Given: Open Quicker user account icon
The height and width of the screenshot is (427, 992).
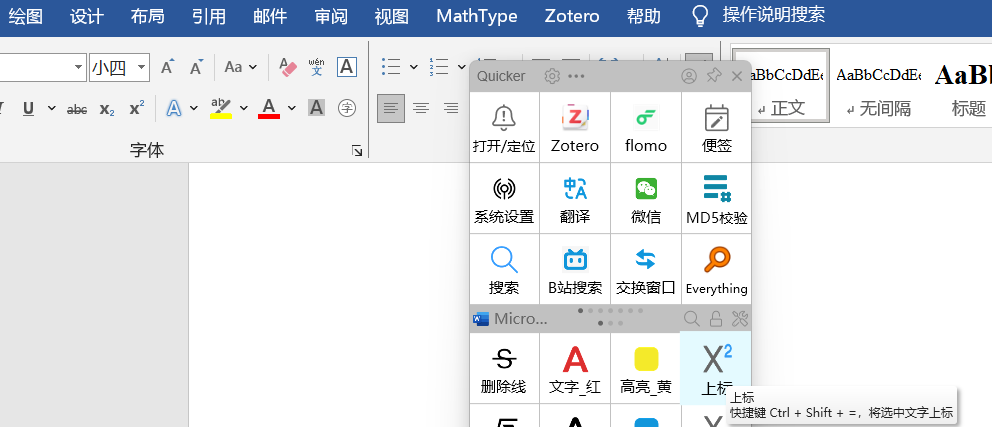Looking at the screenshot, I should [x=689, y=77].
